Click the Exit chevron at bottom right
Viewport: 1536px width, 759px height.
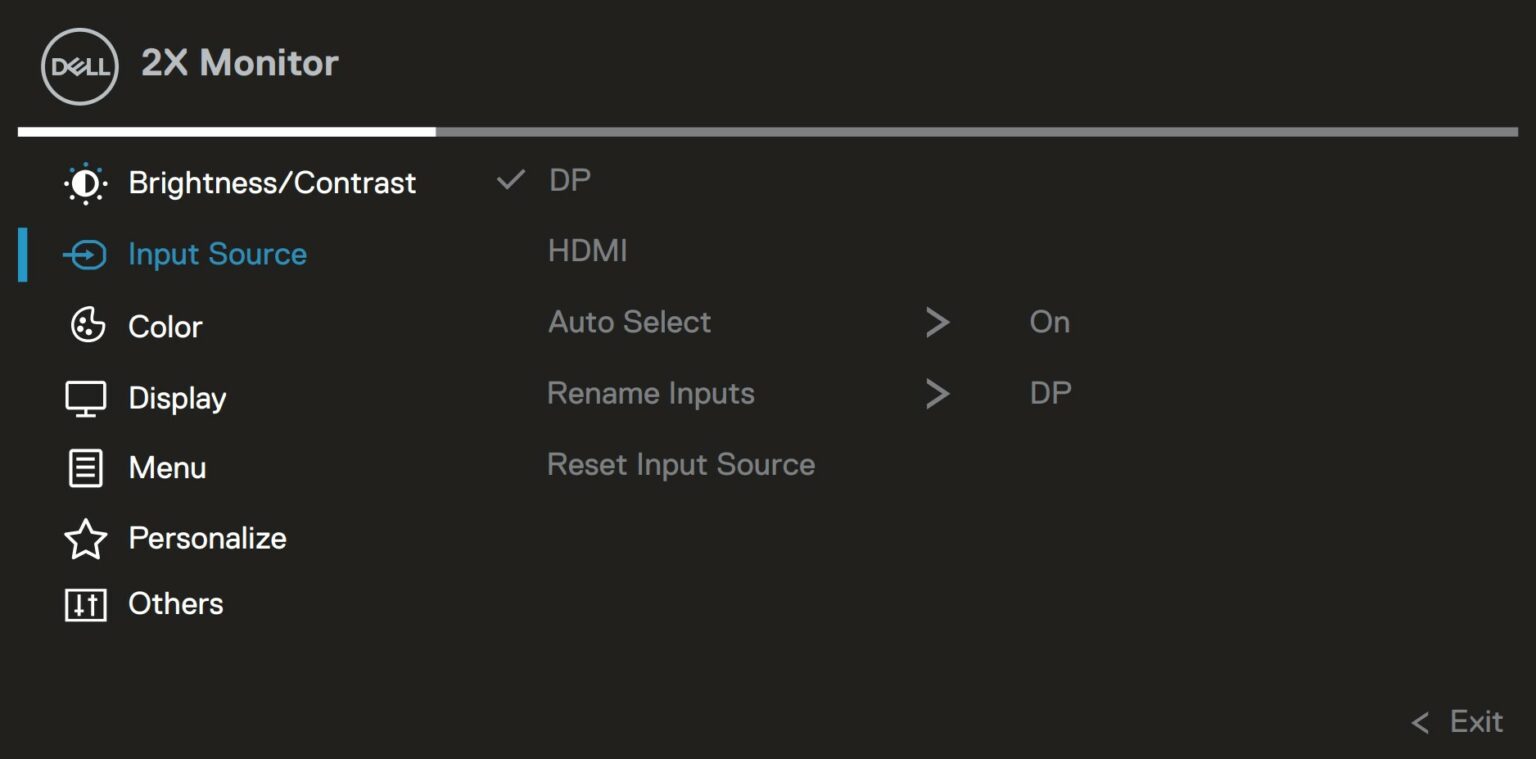coord(1419,721)
